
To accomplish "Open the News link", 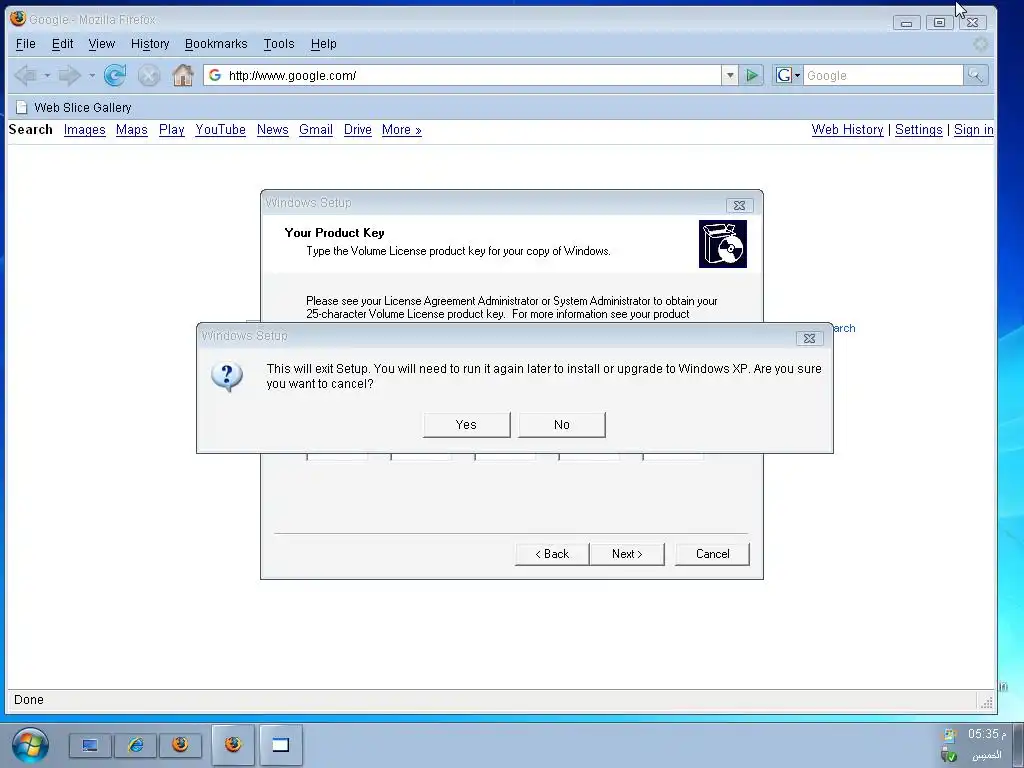I will coord(272,130).
